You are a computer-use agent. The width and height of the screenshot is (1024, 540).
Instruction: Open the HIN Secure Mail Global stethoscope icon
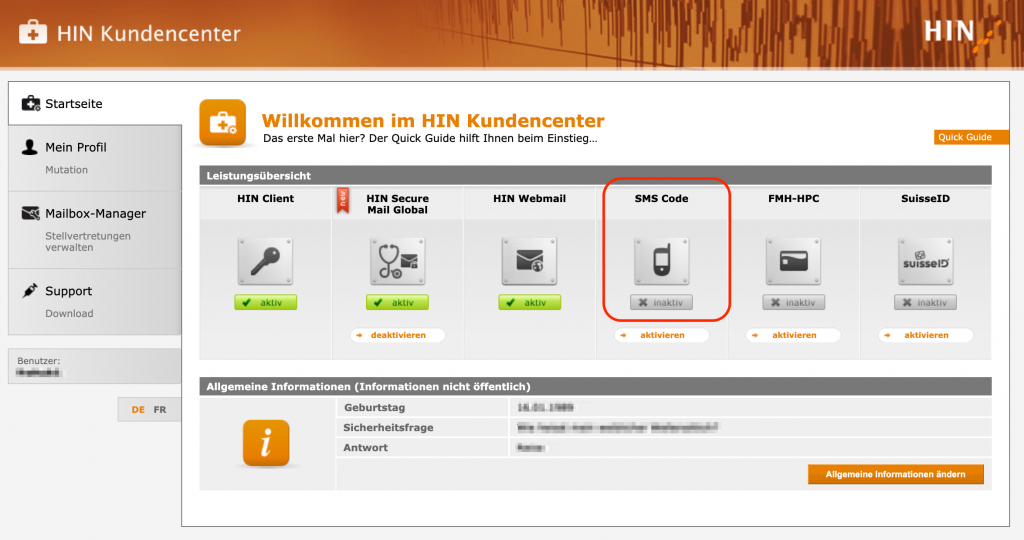point(397,261)
